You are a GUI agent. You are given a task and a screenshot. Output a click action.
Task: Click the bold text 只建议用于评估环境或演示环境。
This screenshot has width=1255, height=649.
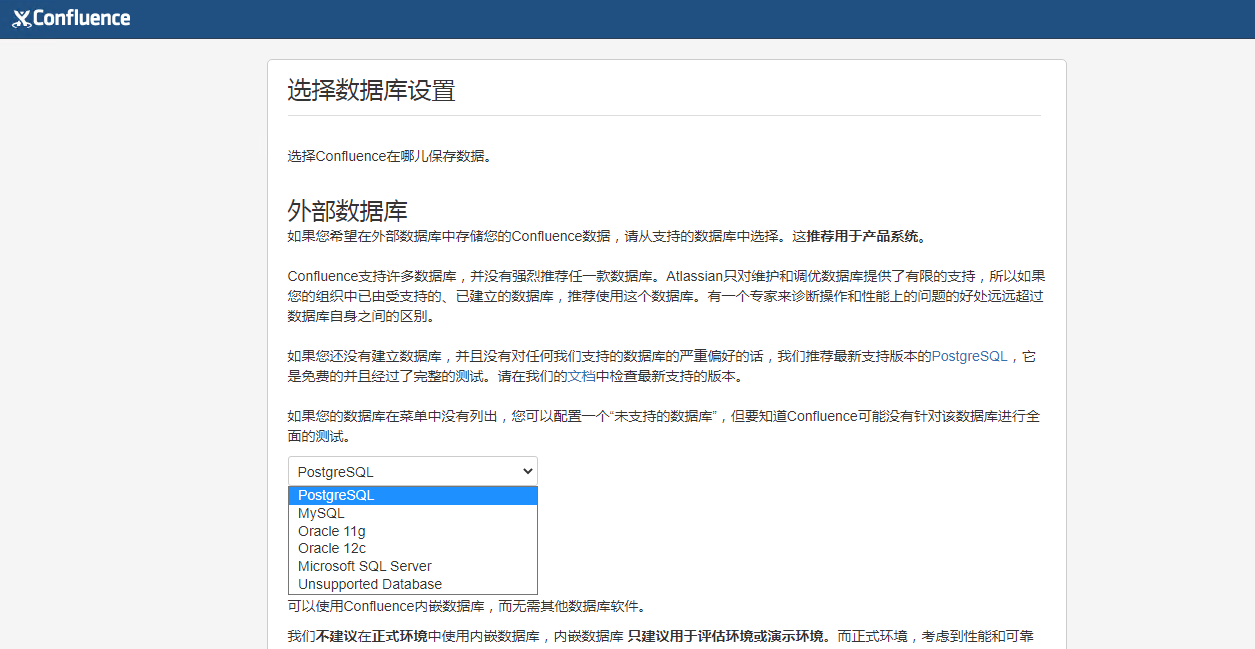[730, 636]
